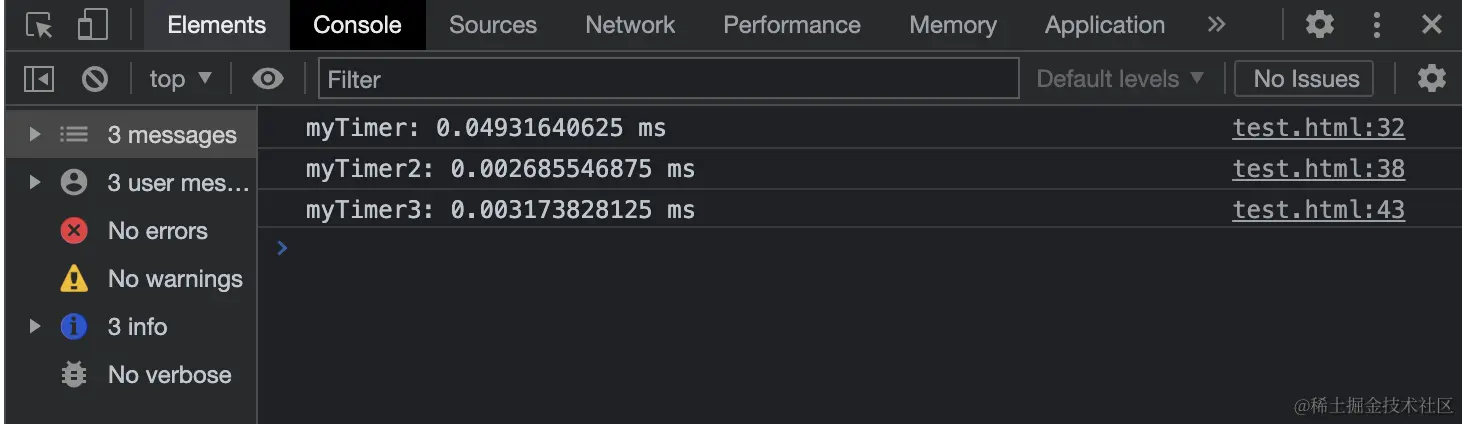Show more tabs with the chevron
Screen dimensions: 1462x424
tap(1216, 25)
